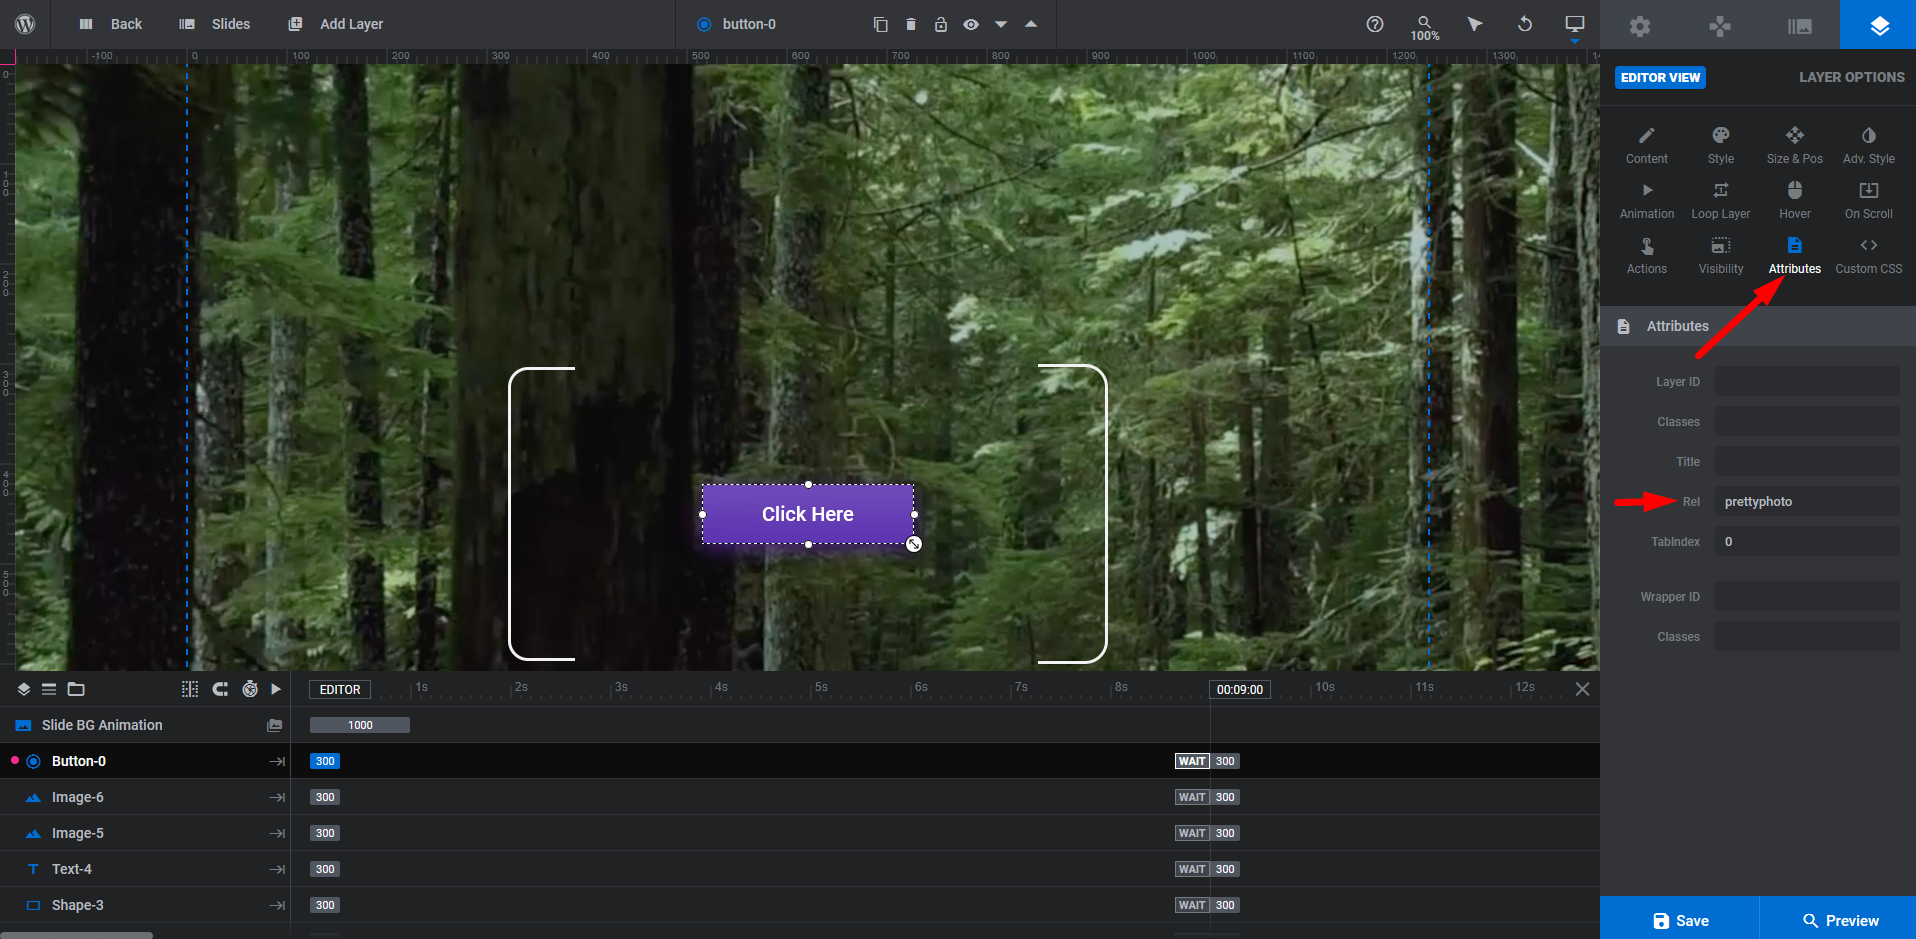The height and width of the screenshot is (939, 1916).
Task: Select the Image-5 layer row
Action: tap(145, 833)
